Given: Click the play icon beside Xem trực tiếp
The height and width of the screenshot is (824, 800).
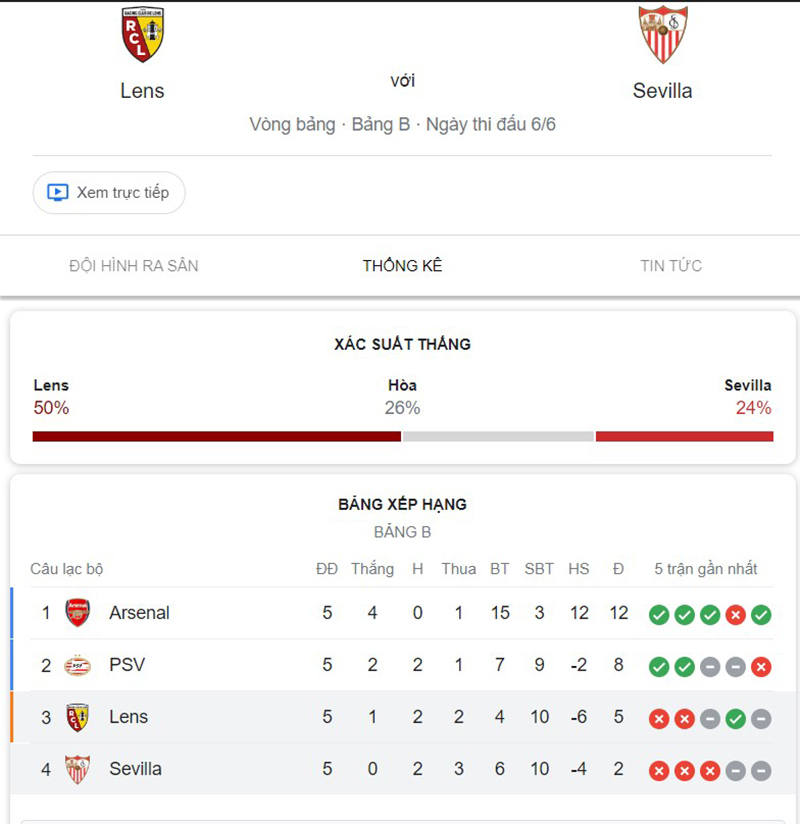Looking at the screenshot, I should pyautogui.click(x=57, y=192).
